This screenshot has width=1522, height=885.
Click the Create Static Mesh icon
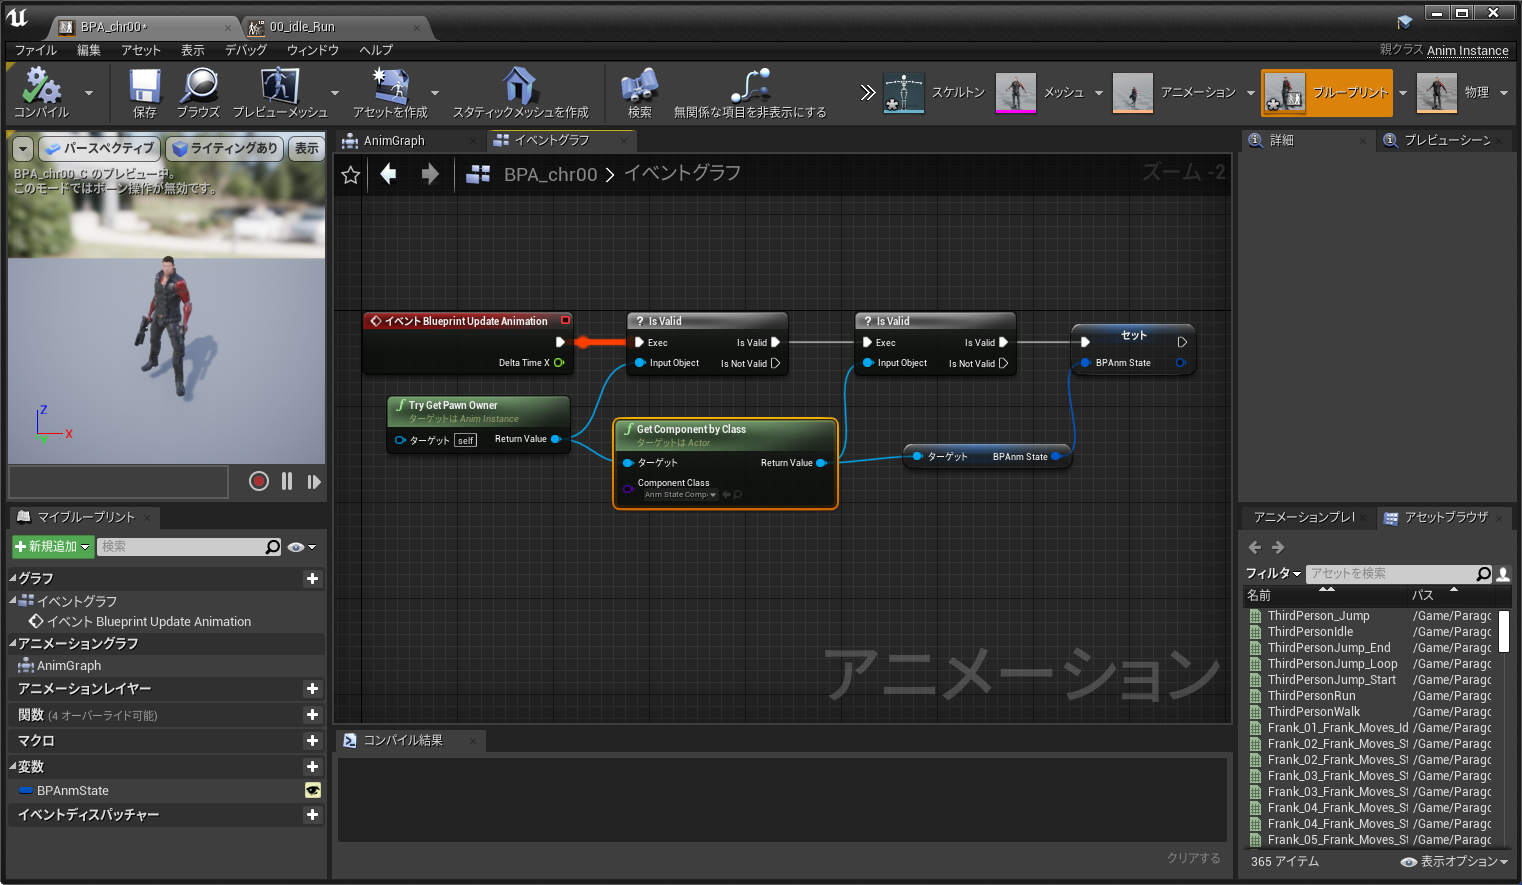tap(520, 86)
